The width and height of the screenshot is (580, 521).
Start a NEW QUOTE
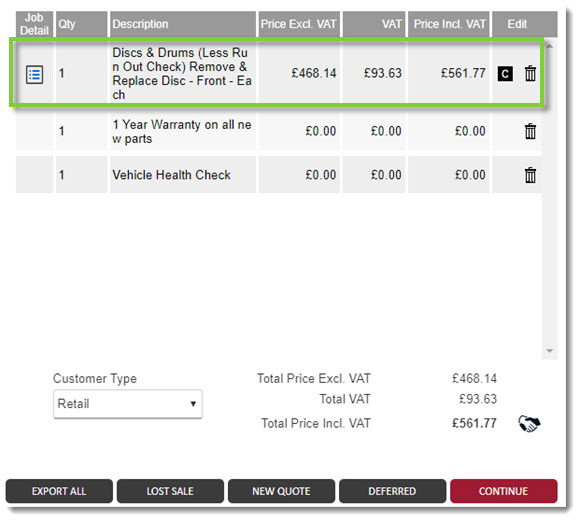(281, 491)
